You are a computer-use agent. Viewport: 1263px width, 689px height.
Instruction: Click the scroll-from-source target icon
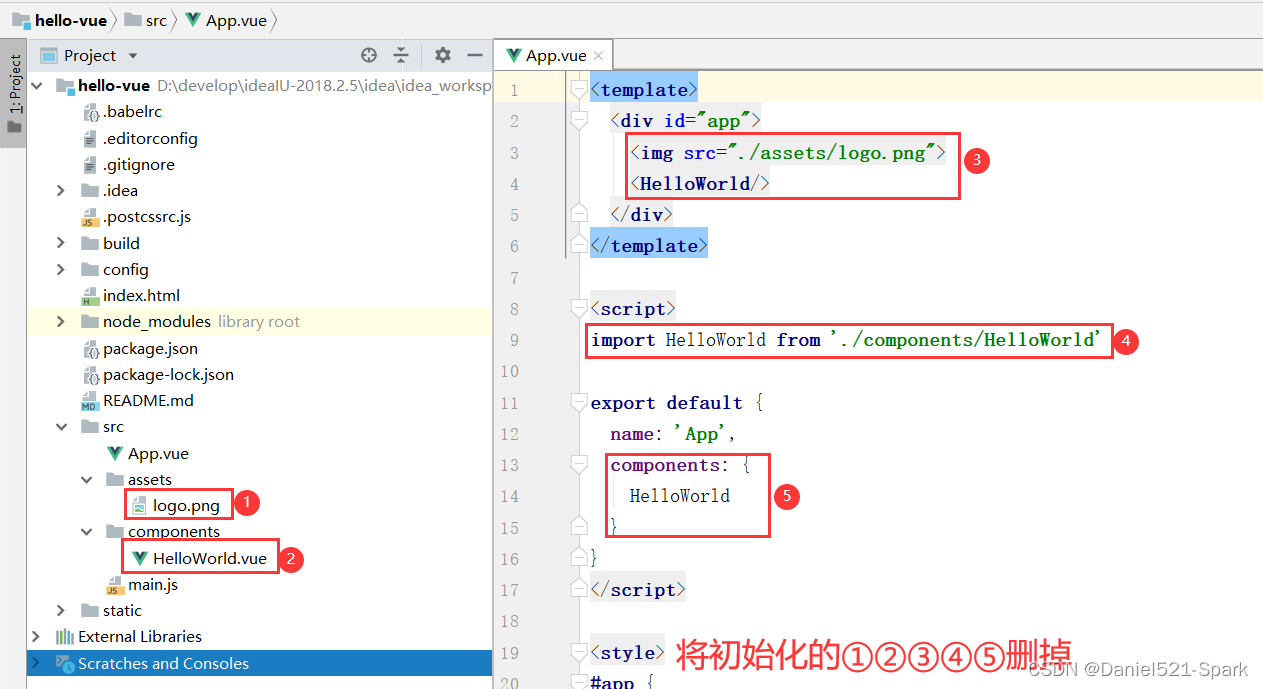click(369, 55)
